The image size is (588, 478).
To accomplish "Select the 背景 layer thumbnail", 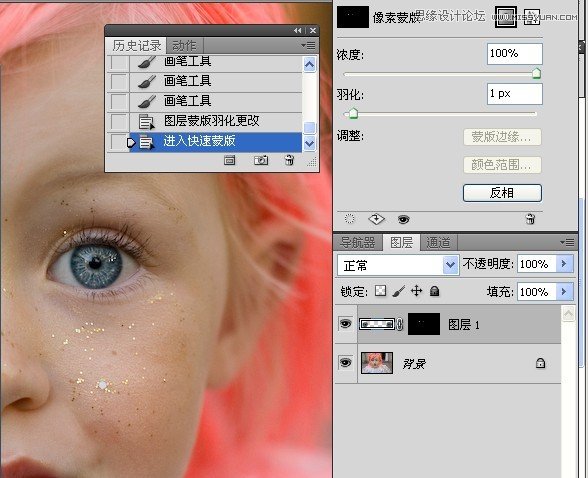I will 377,363.
